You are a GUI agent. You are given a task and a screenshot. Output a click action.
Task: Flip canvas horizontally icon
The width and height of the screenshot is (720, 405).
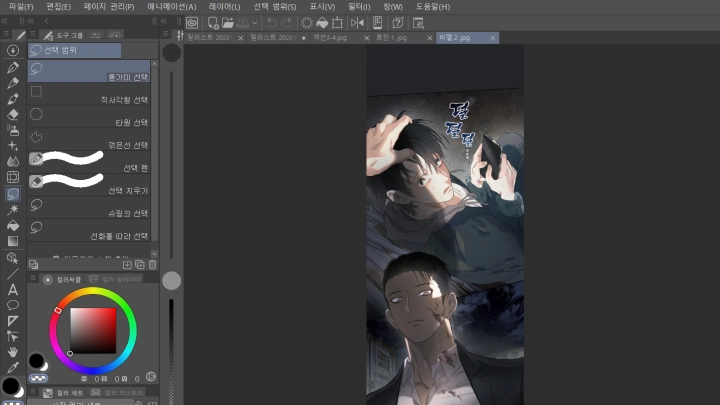click(x=357, y=22)
